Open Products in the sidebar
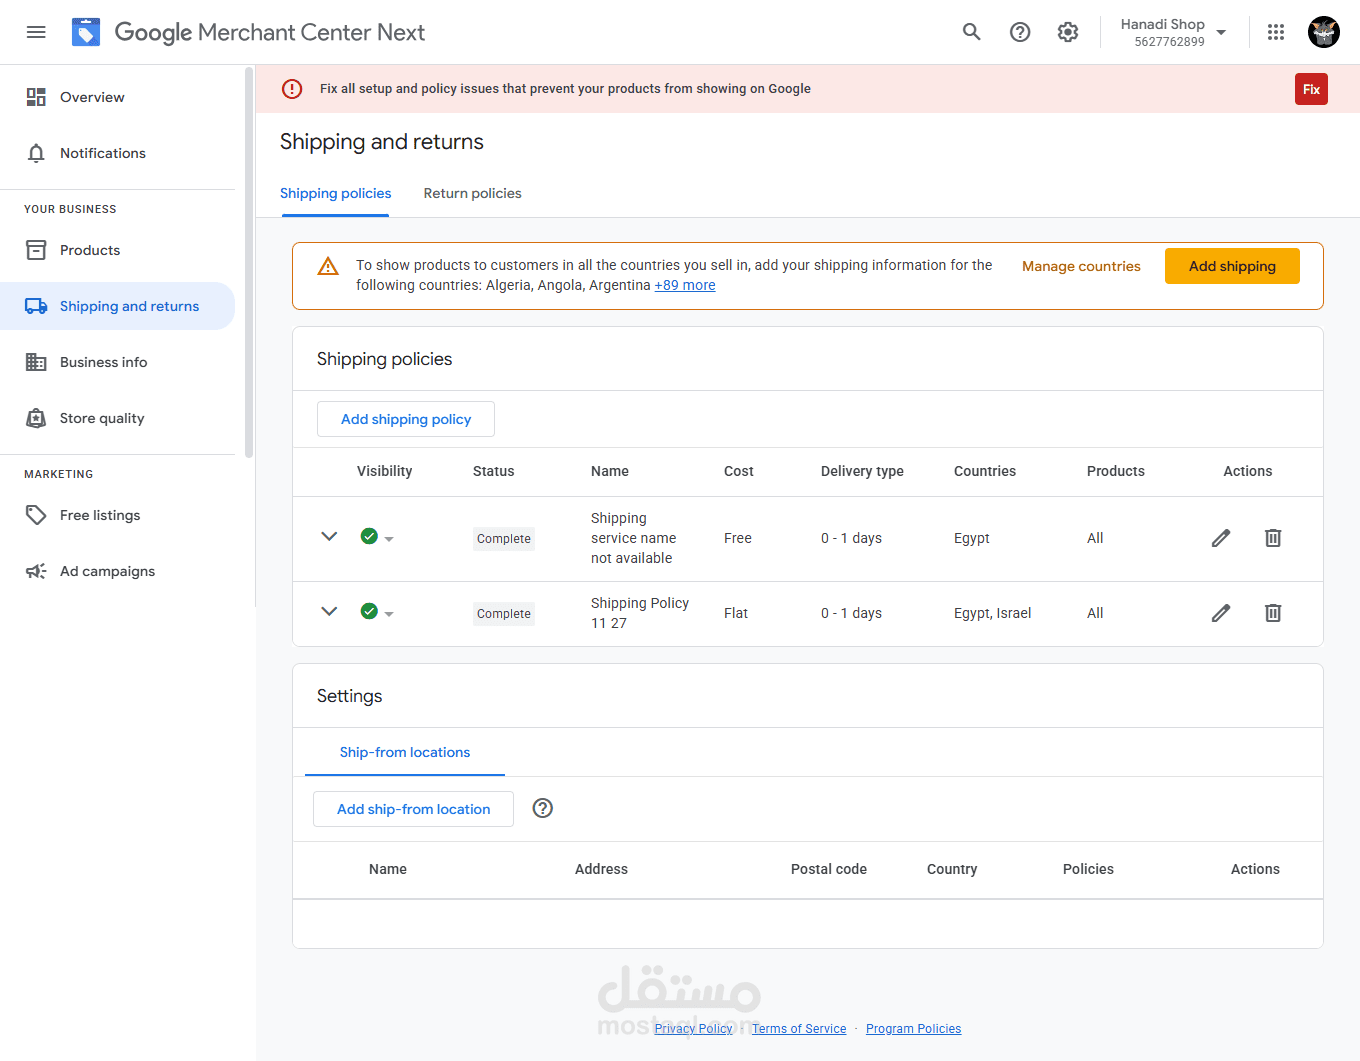The image size is (1360, 1061). coord(90,250)
